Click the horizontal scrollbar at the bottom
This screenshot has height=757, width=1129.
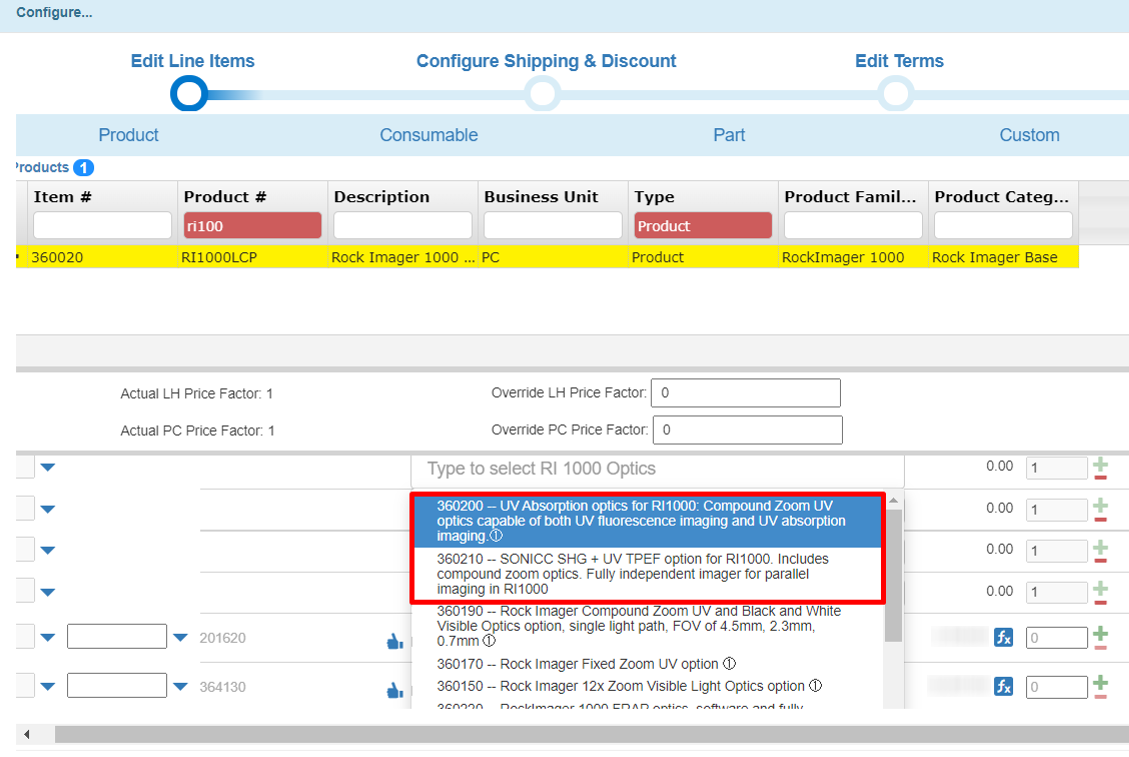tap(580, 735)
